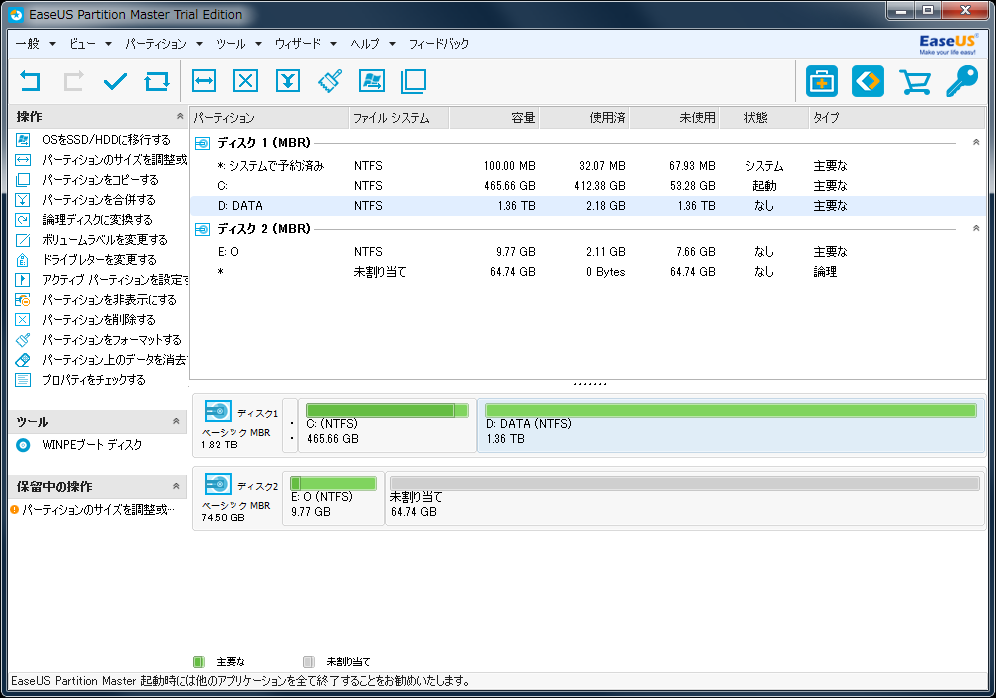Click the gray 未割り当て legend swatch

(309, 662)
